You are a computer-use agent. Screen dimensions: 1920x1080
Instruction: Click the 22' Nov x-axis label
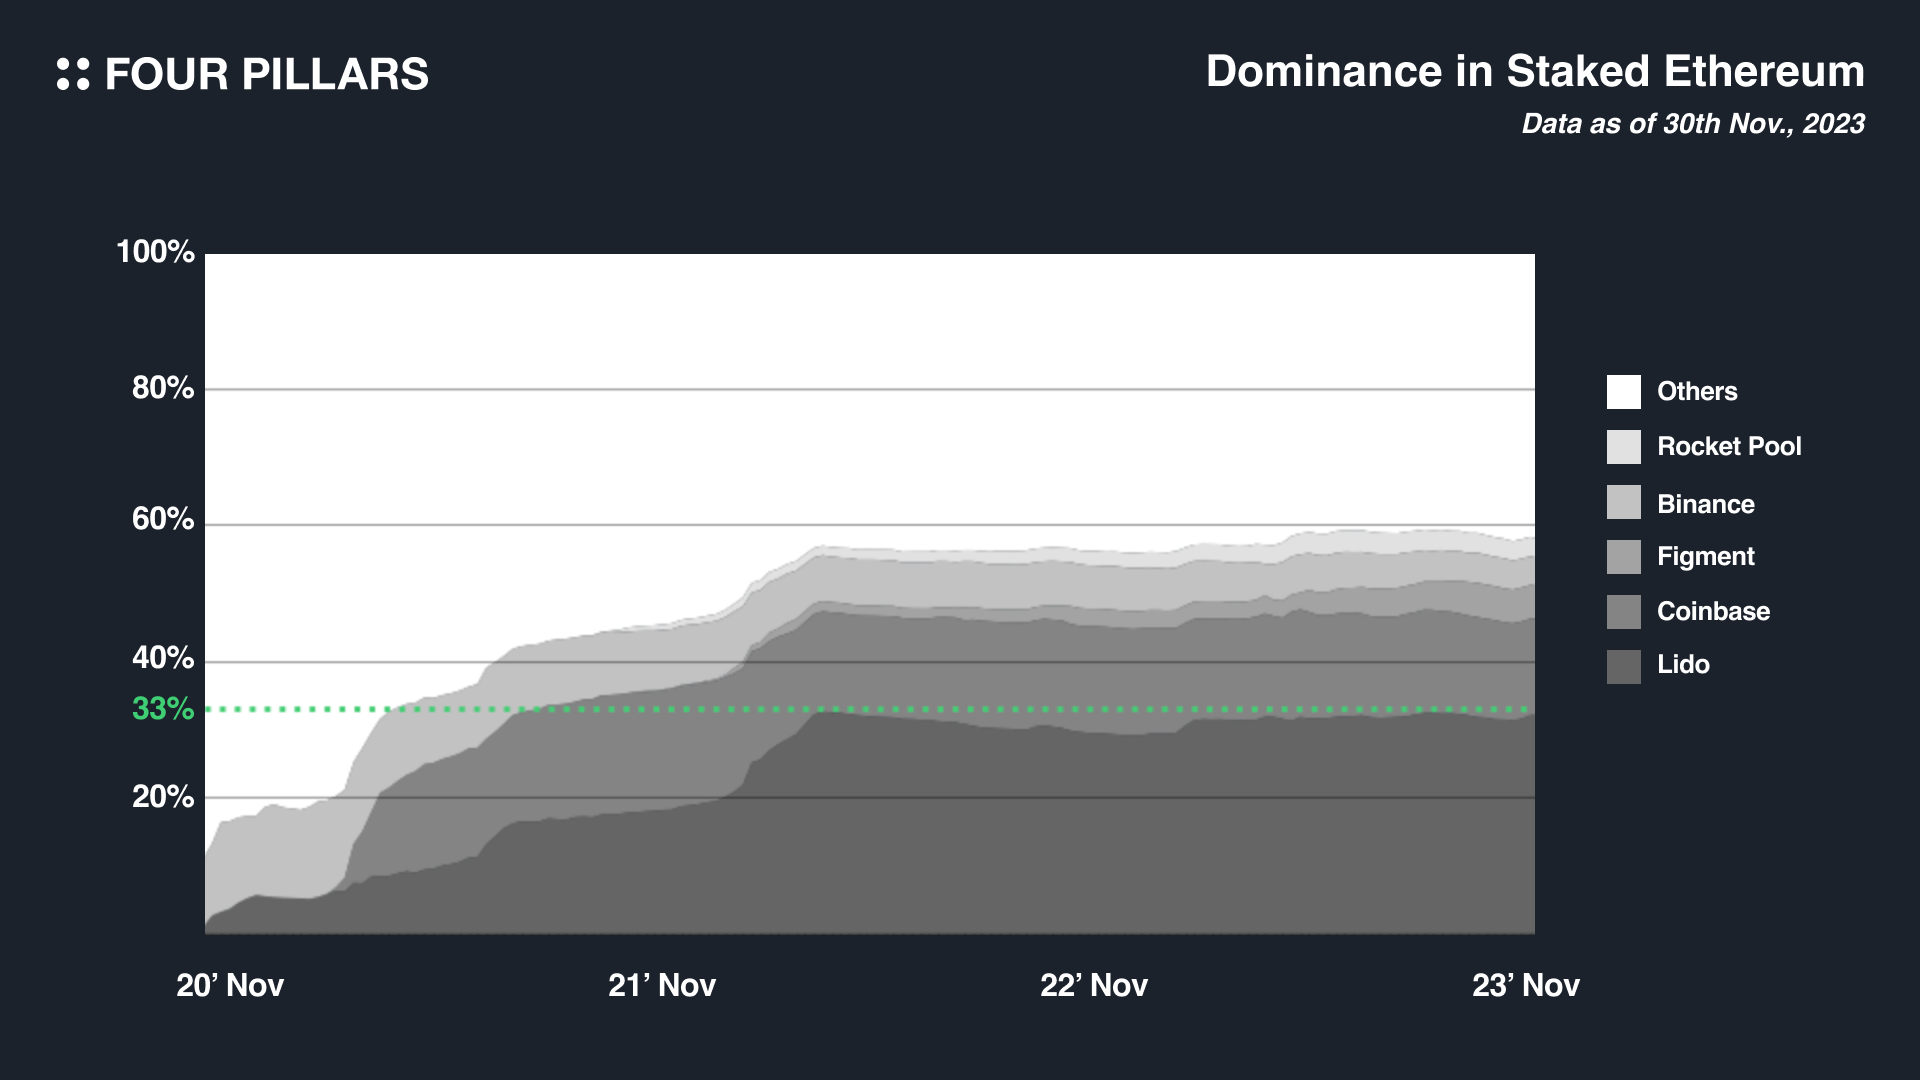pos(1094,985)
